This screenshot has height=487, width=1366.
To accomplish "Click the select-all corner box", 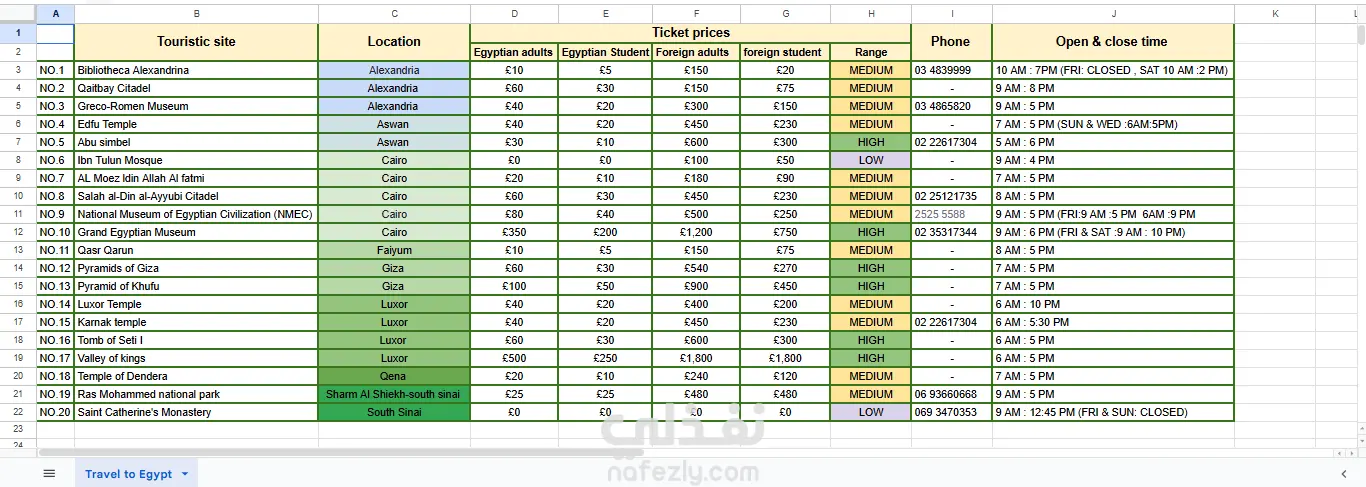I will click(18, 14).
